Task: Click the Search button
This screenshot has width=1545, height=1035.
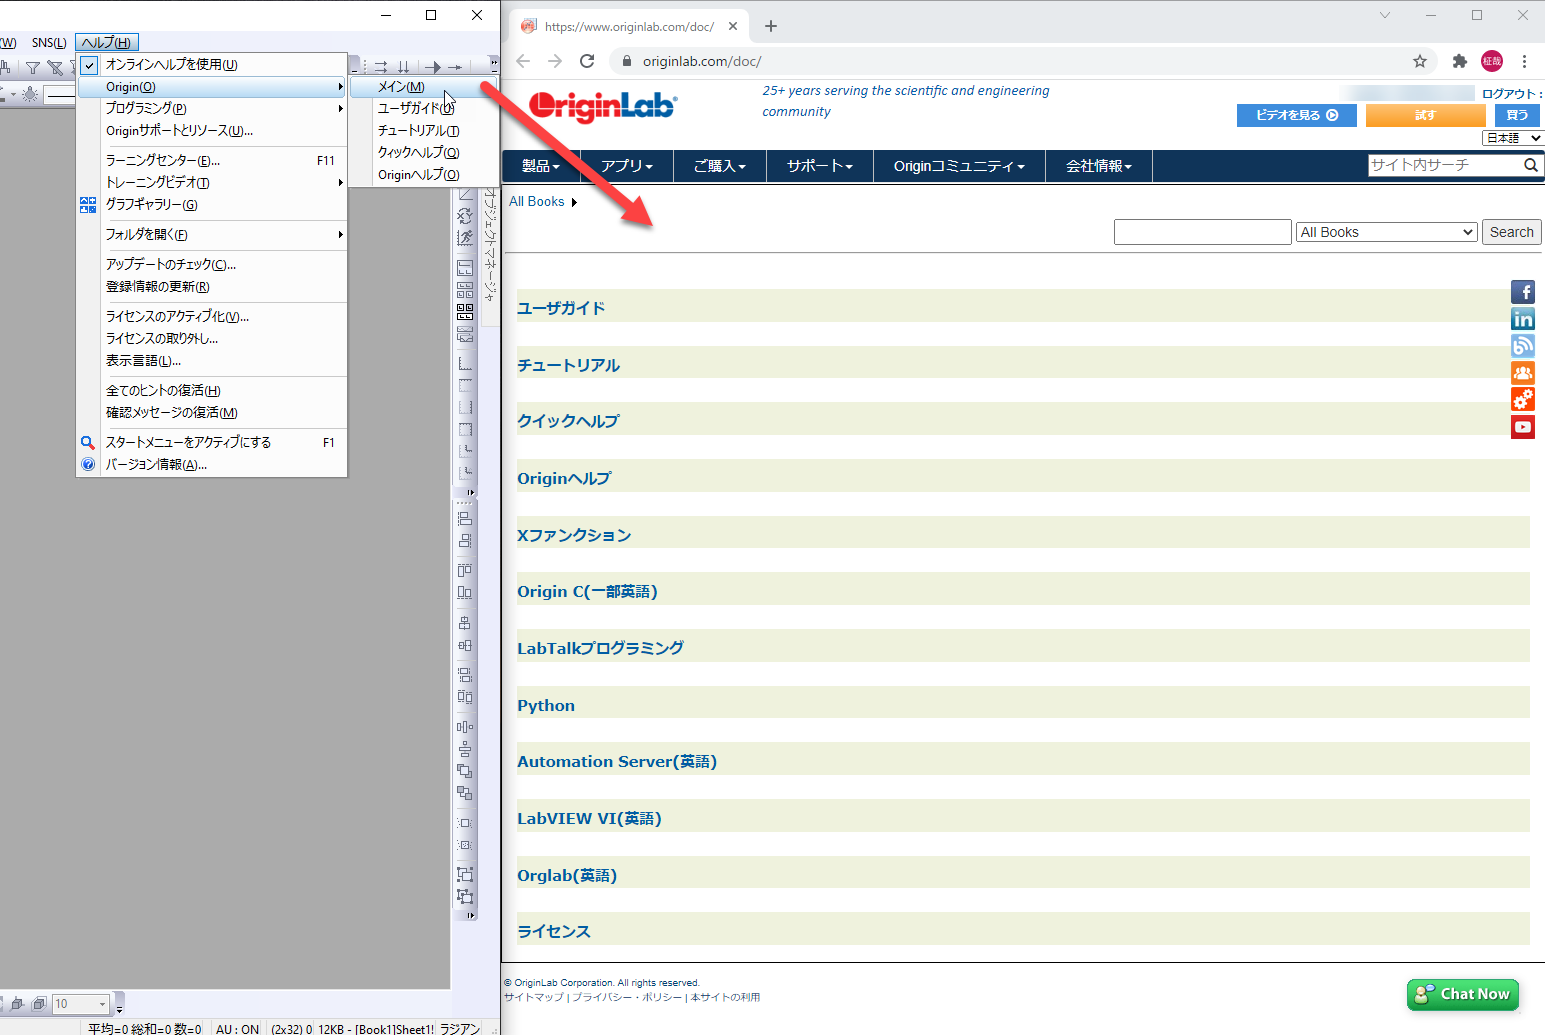Action: click(1511, 232)
